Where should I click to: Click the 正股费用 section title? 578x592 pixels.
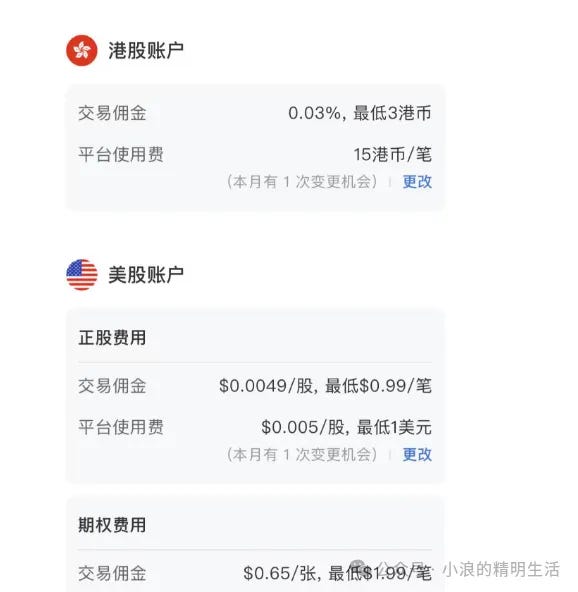(112, 338)
